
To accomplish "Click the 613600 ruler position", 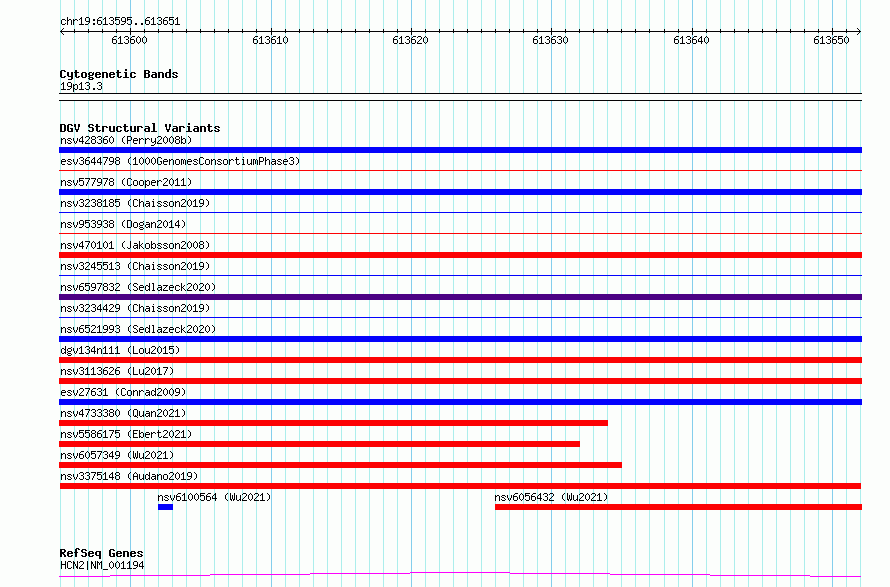I will click(129, 40).
